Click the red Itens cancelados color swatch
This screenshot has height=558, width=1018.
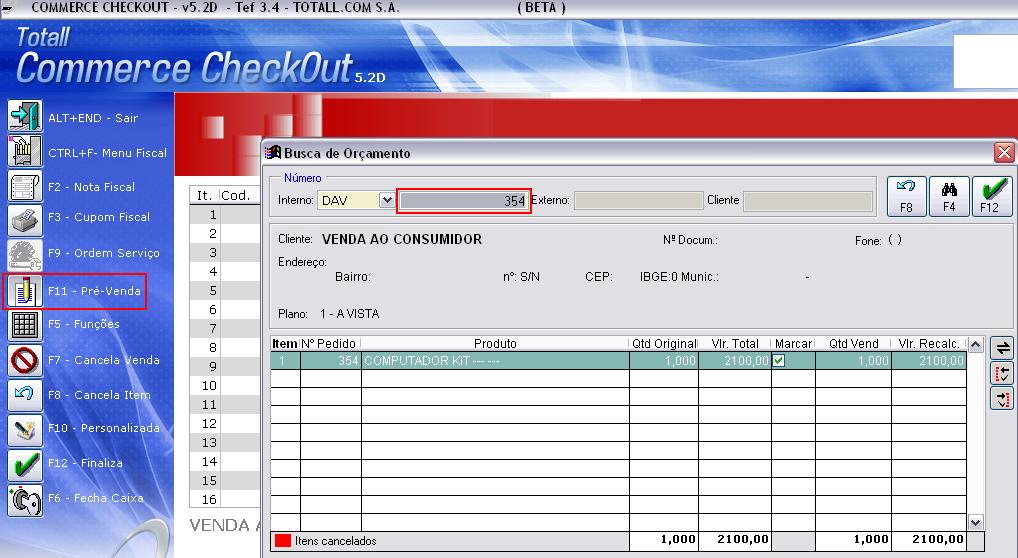click(x=283, y=541)
